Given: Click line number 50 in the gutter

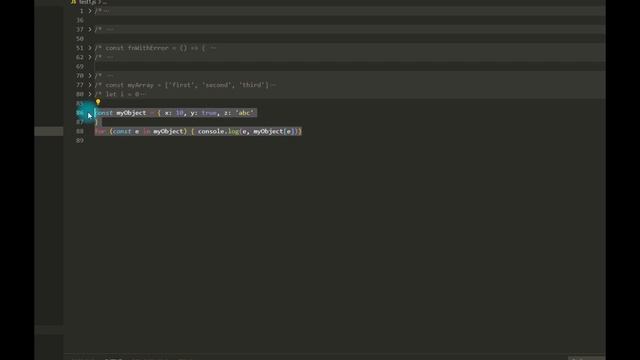Looking at the screenshot, I should point(80,38).
